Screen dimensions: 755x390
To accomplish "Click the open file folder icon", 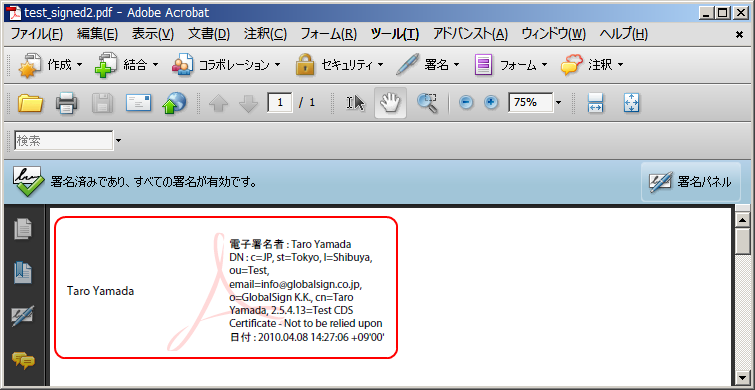I will click(30, 103).
